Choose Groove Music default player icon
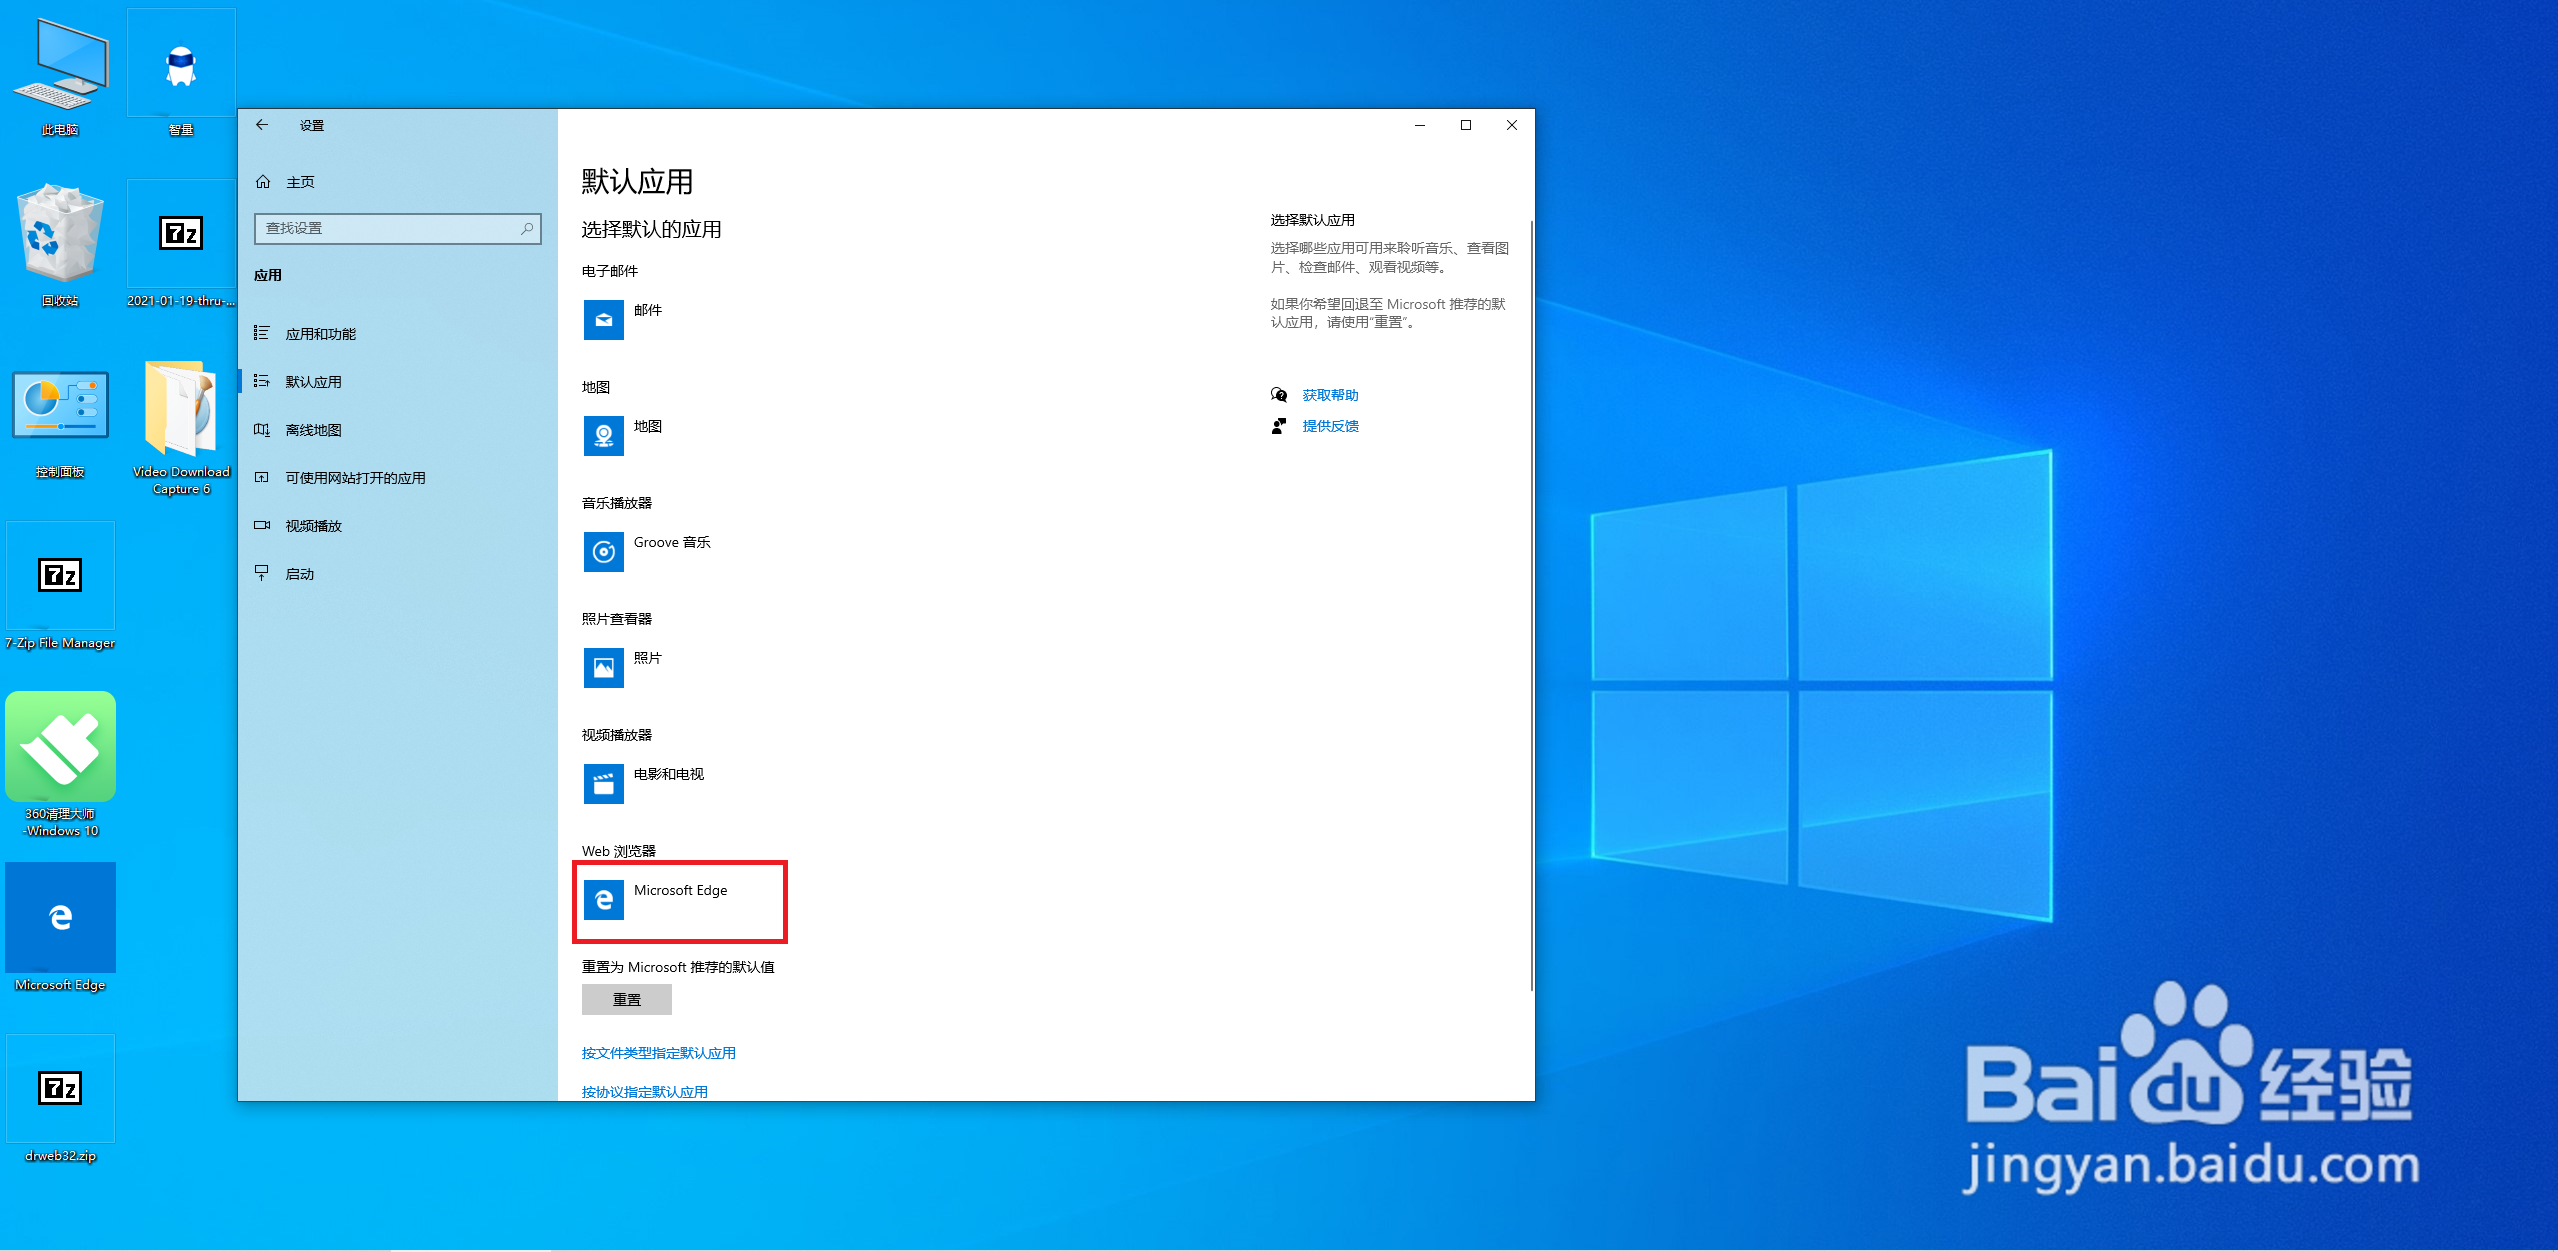This screenshot has height=1252, width=2558. click(603, 552)
